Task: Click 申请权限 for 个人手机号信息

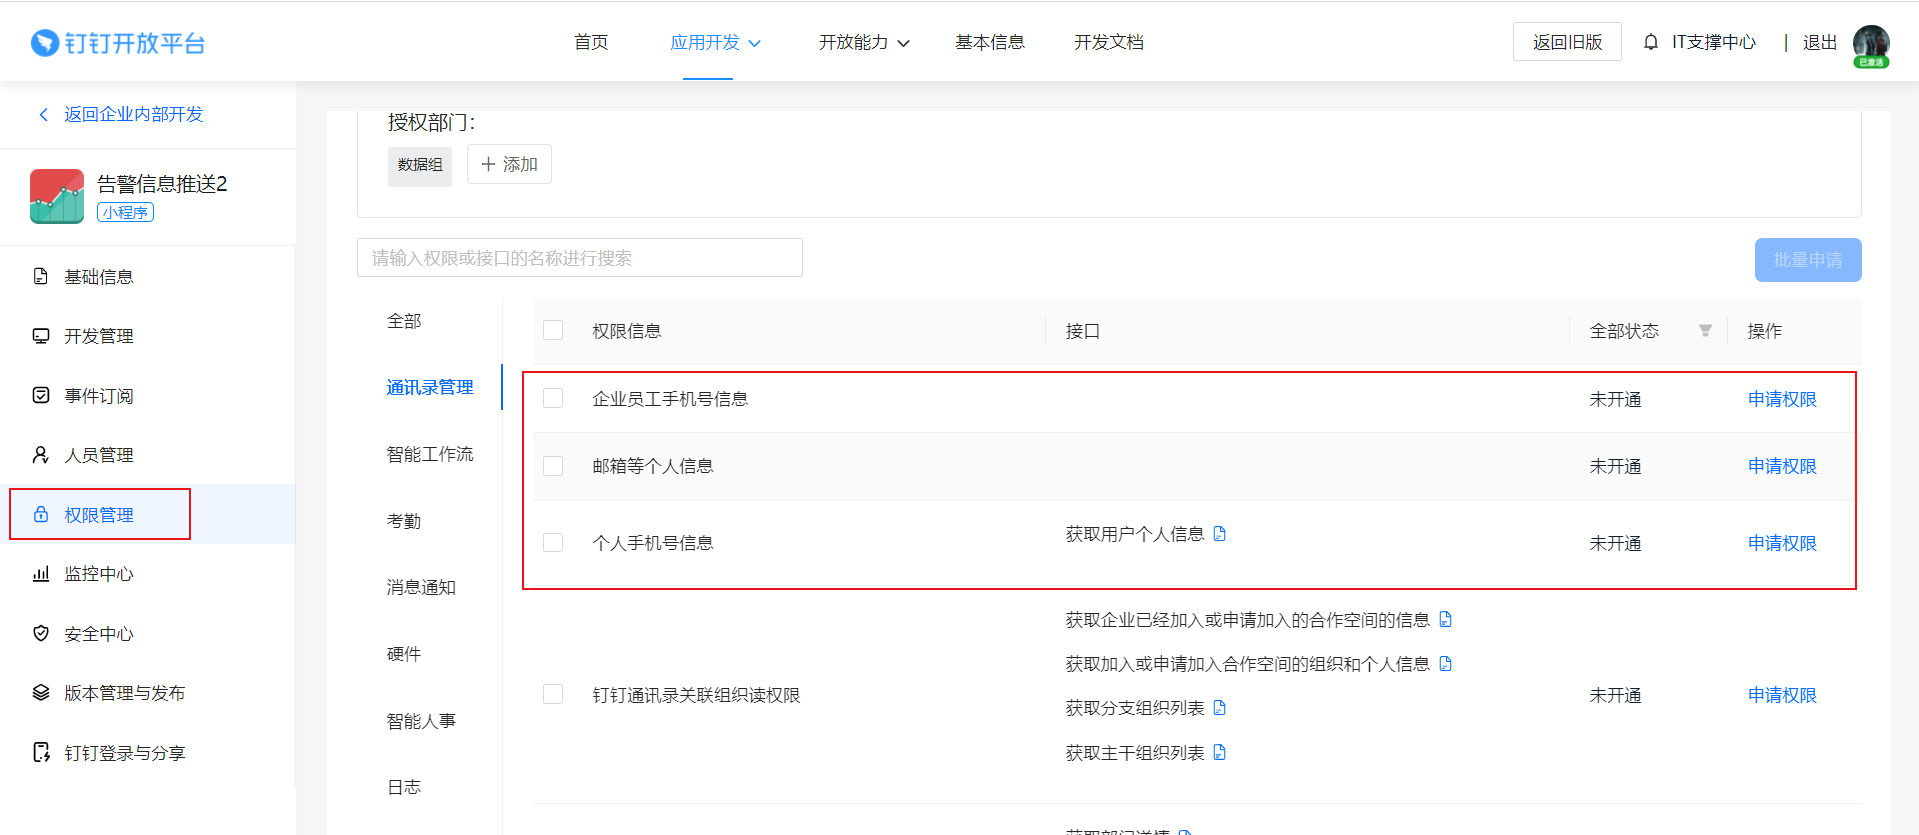Action: pyautogui.click(x=1782, y=543)
